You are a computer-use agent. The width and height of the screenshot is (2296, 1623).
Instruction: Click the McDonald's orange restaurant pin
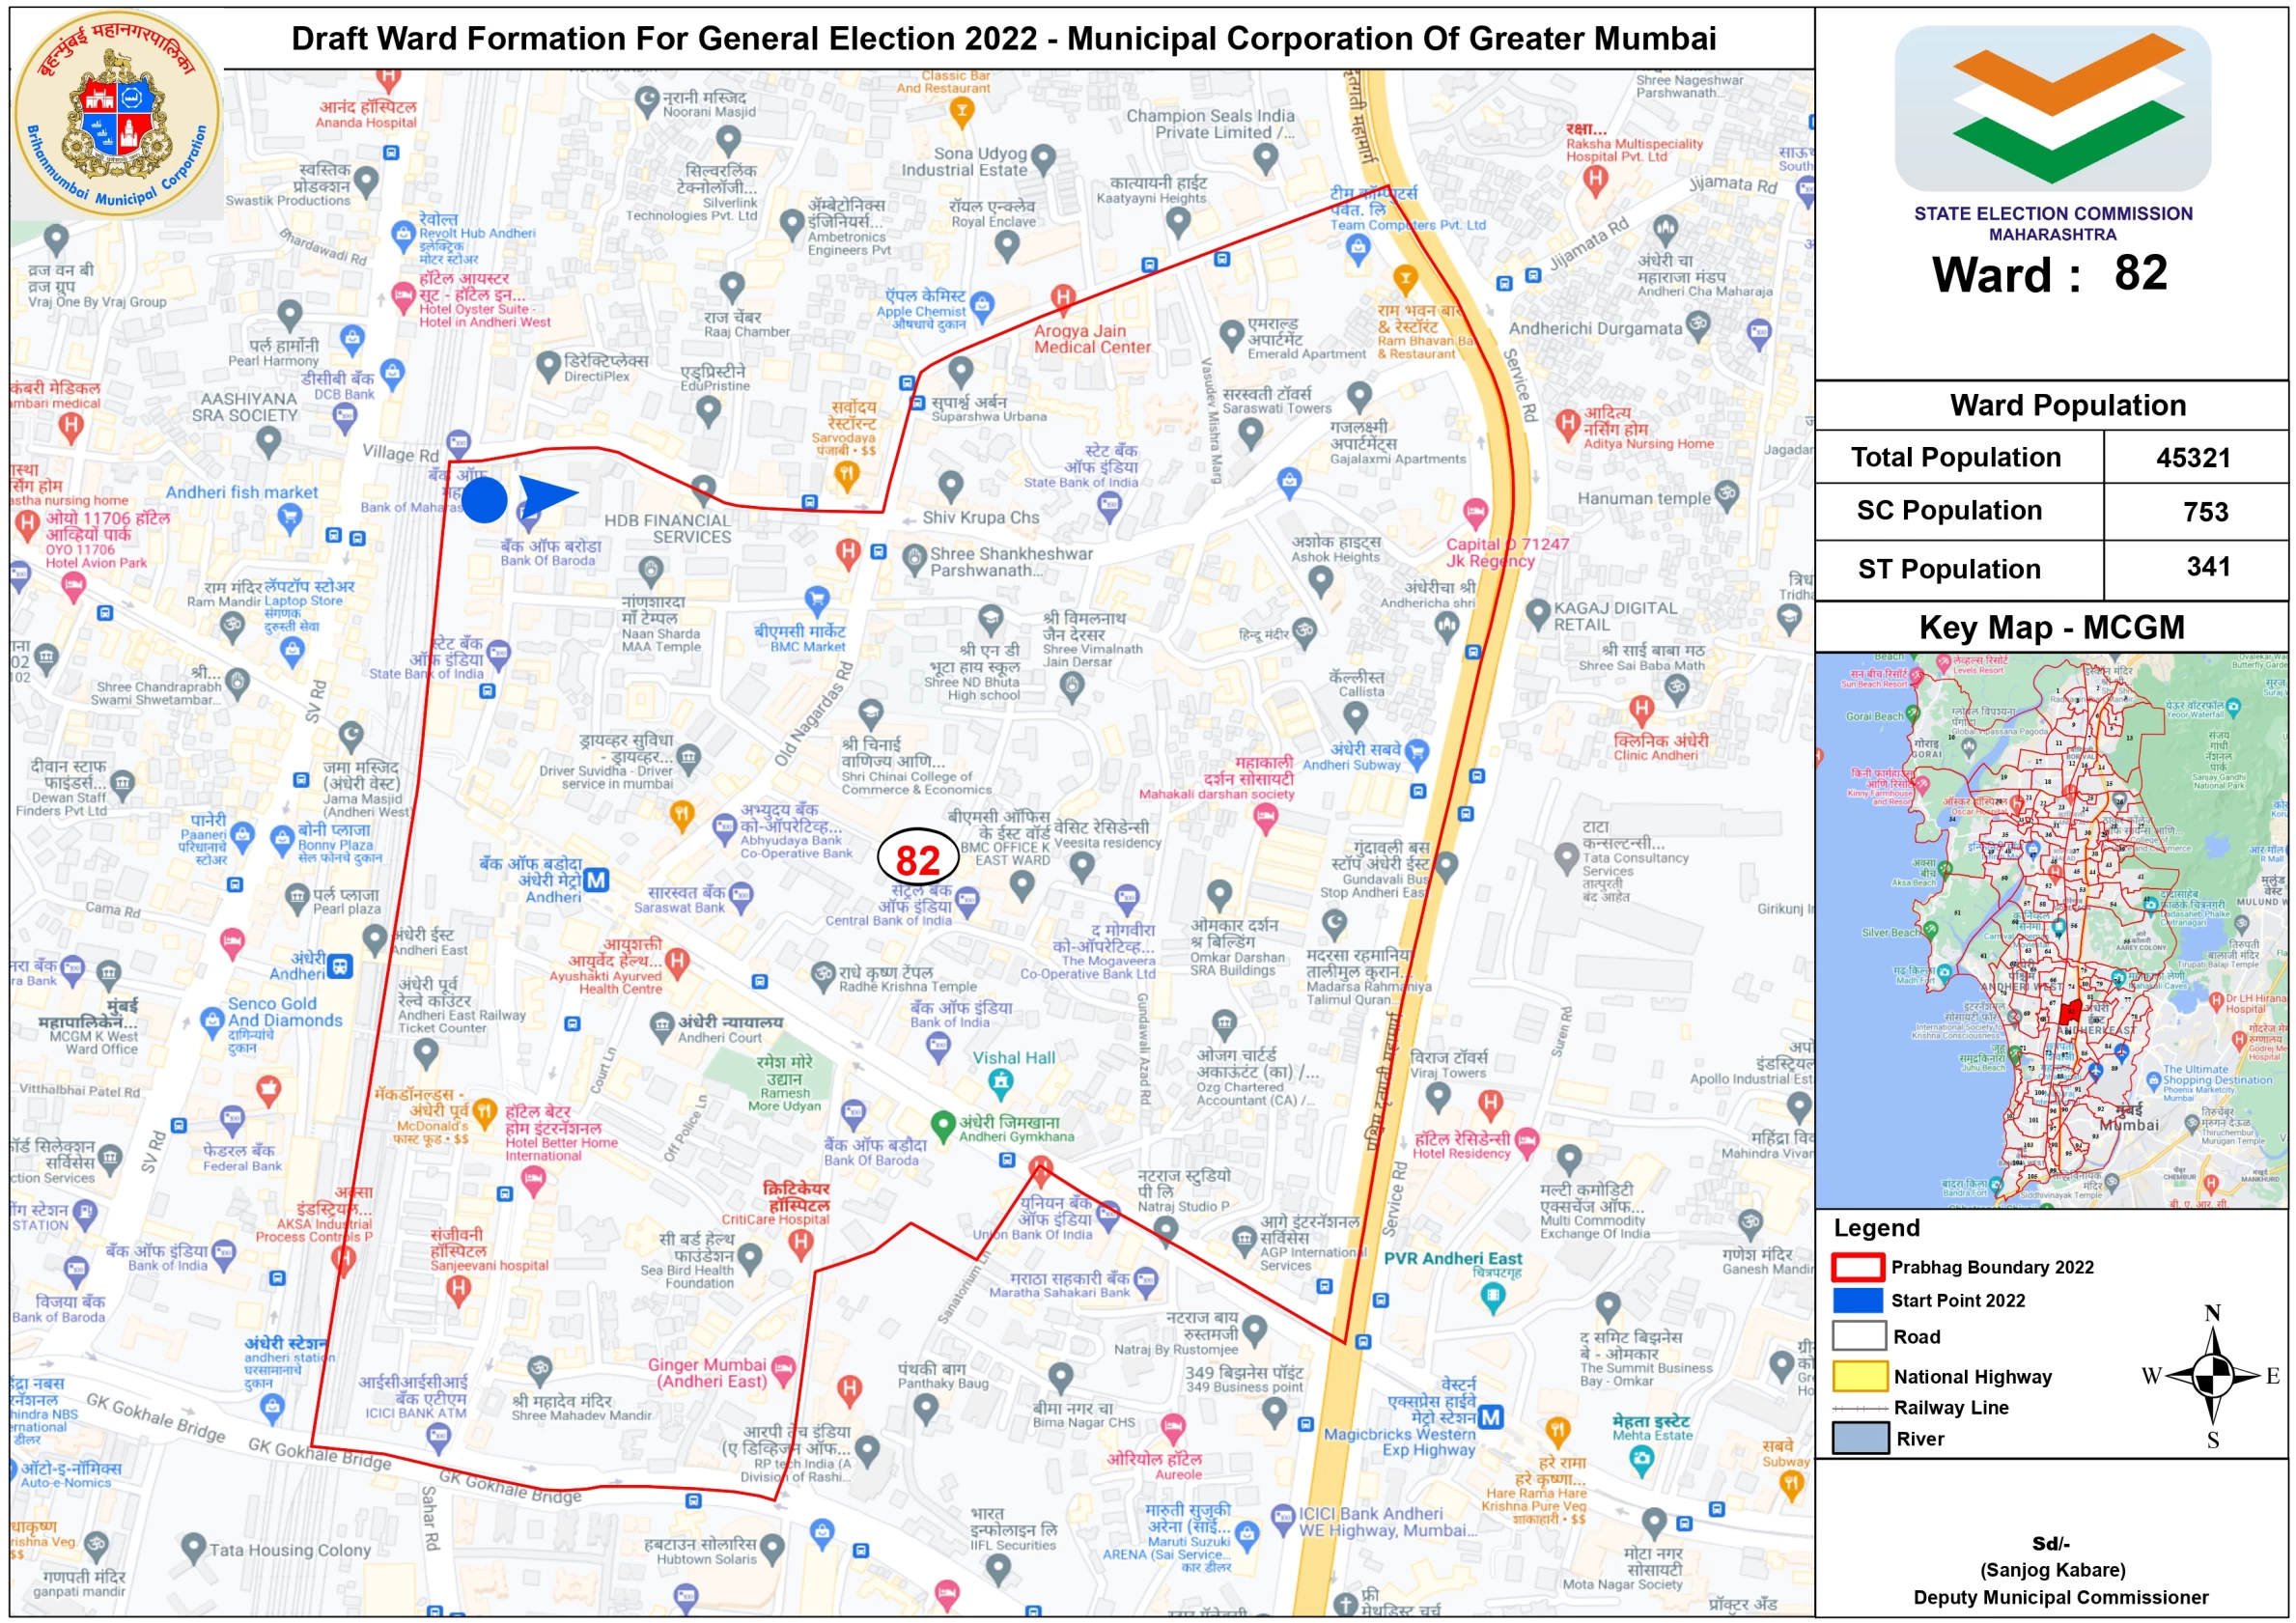point(484,1111)
